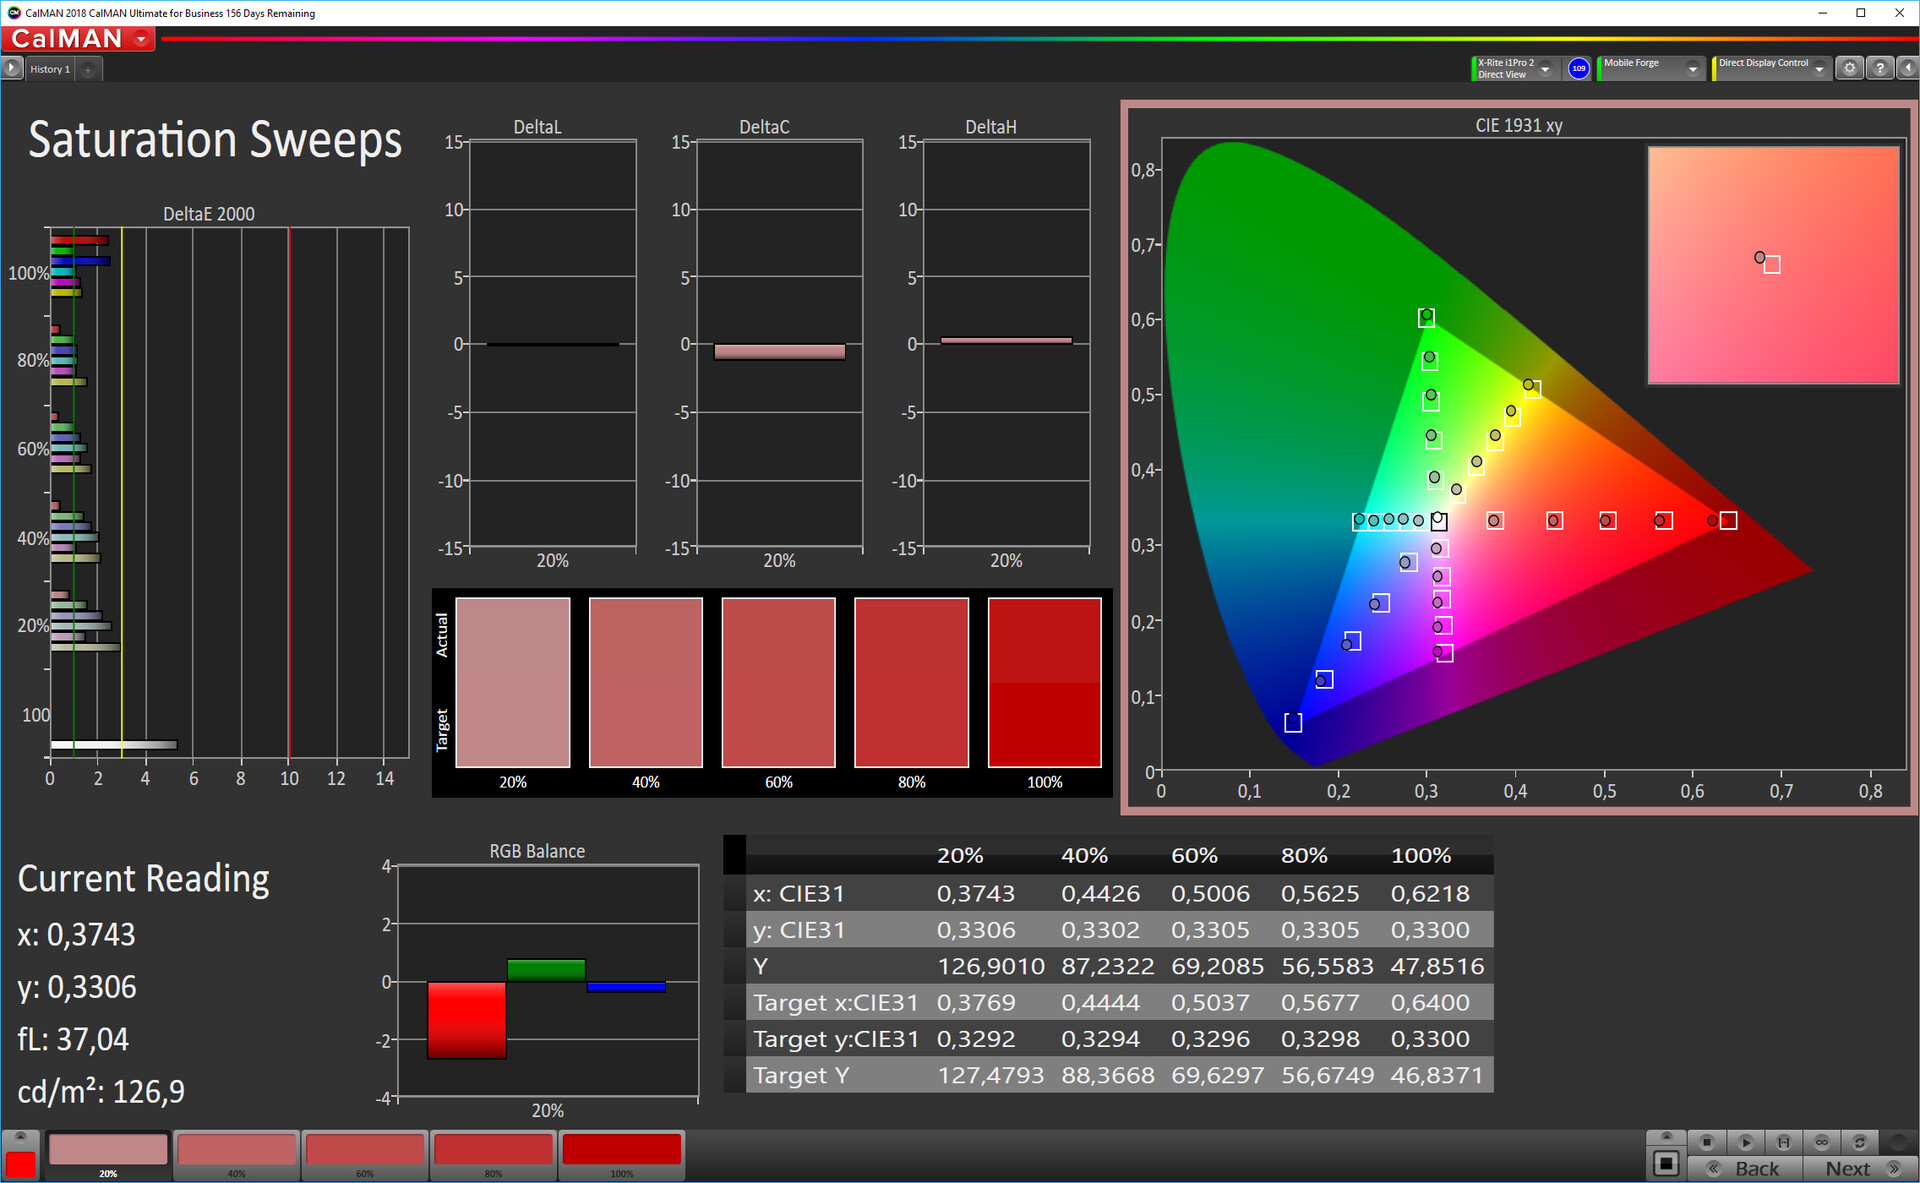
Task: Open the help question mark icon
Action: tap(1880, 68)
